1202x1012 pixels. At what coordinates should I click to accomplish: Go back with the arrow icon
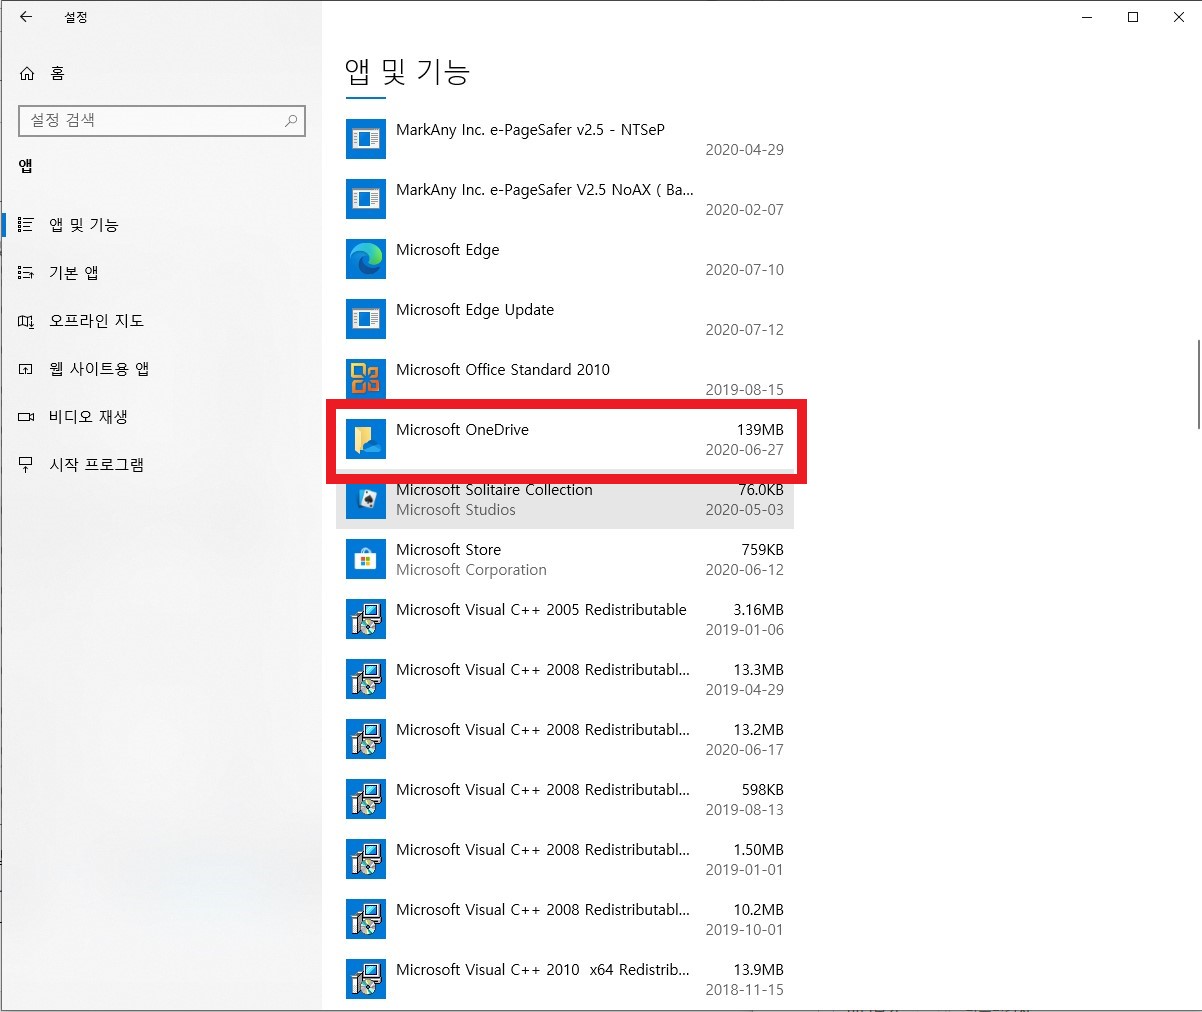coord(26,17)
